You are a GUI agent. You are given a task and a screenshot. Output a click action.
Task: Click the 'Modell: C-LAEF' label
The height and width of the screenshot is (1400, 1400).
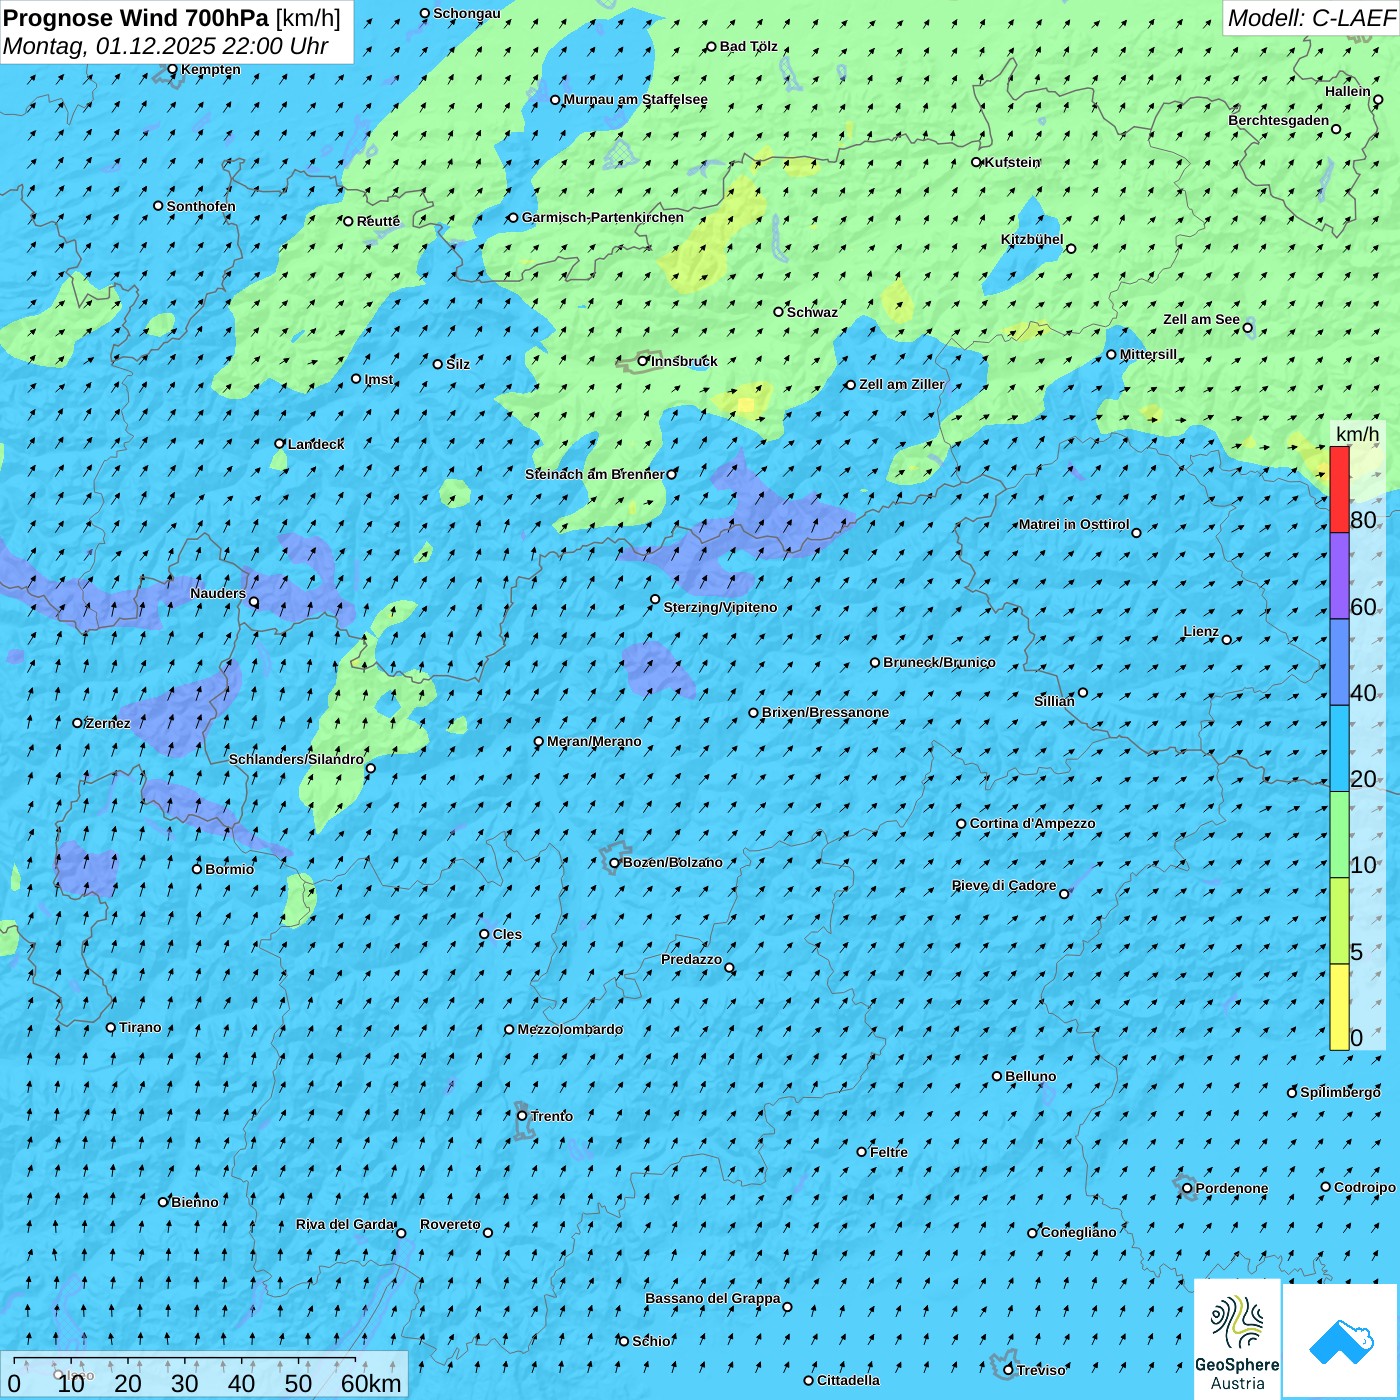(1310, 18)
